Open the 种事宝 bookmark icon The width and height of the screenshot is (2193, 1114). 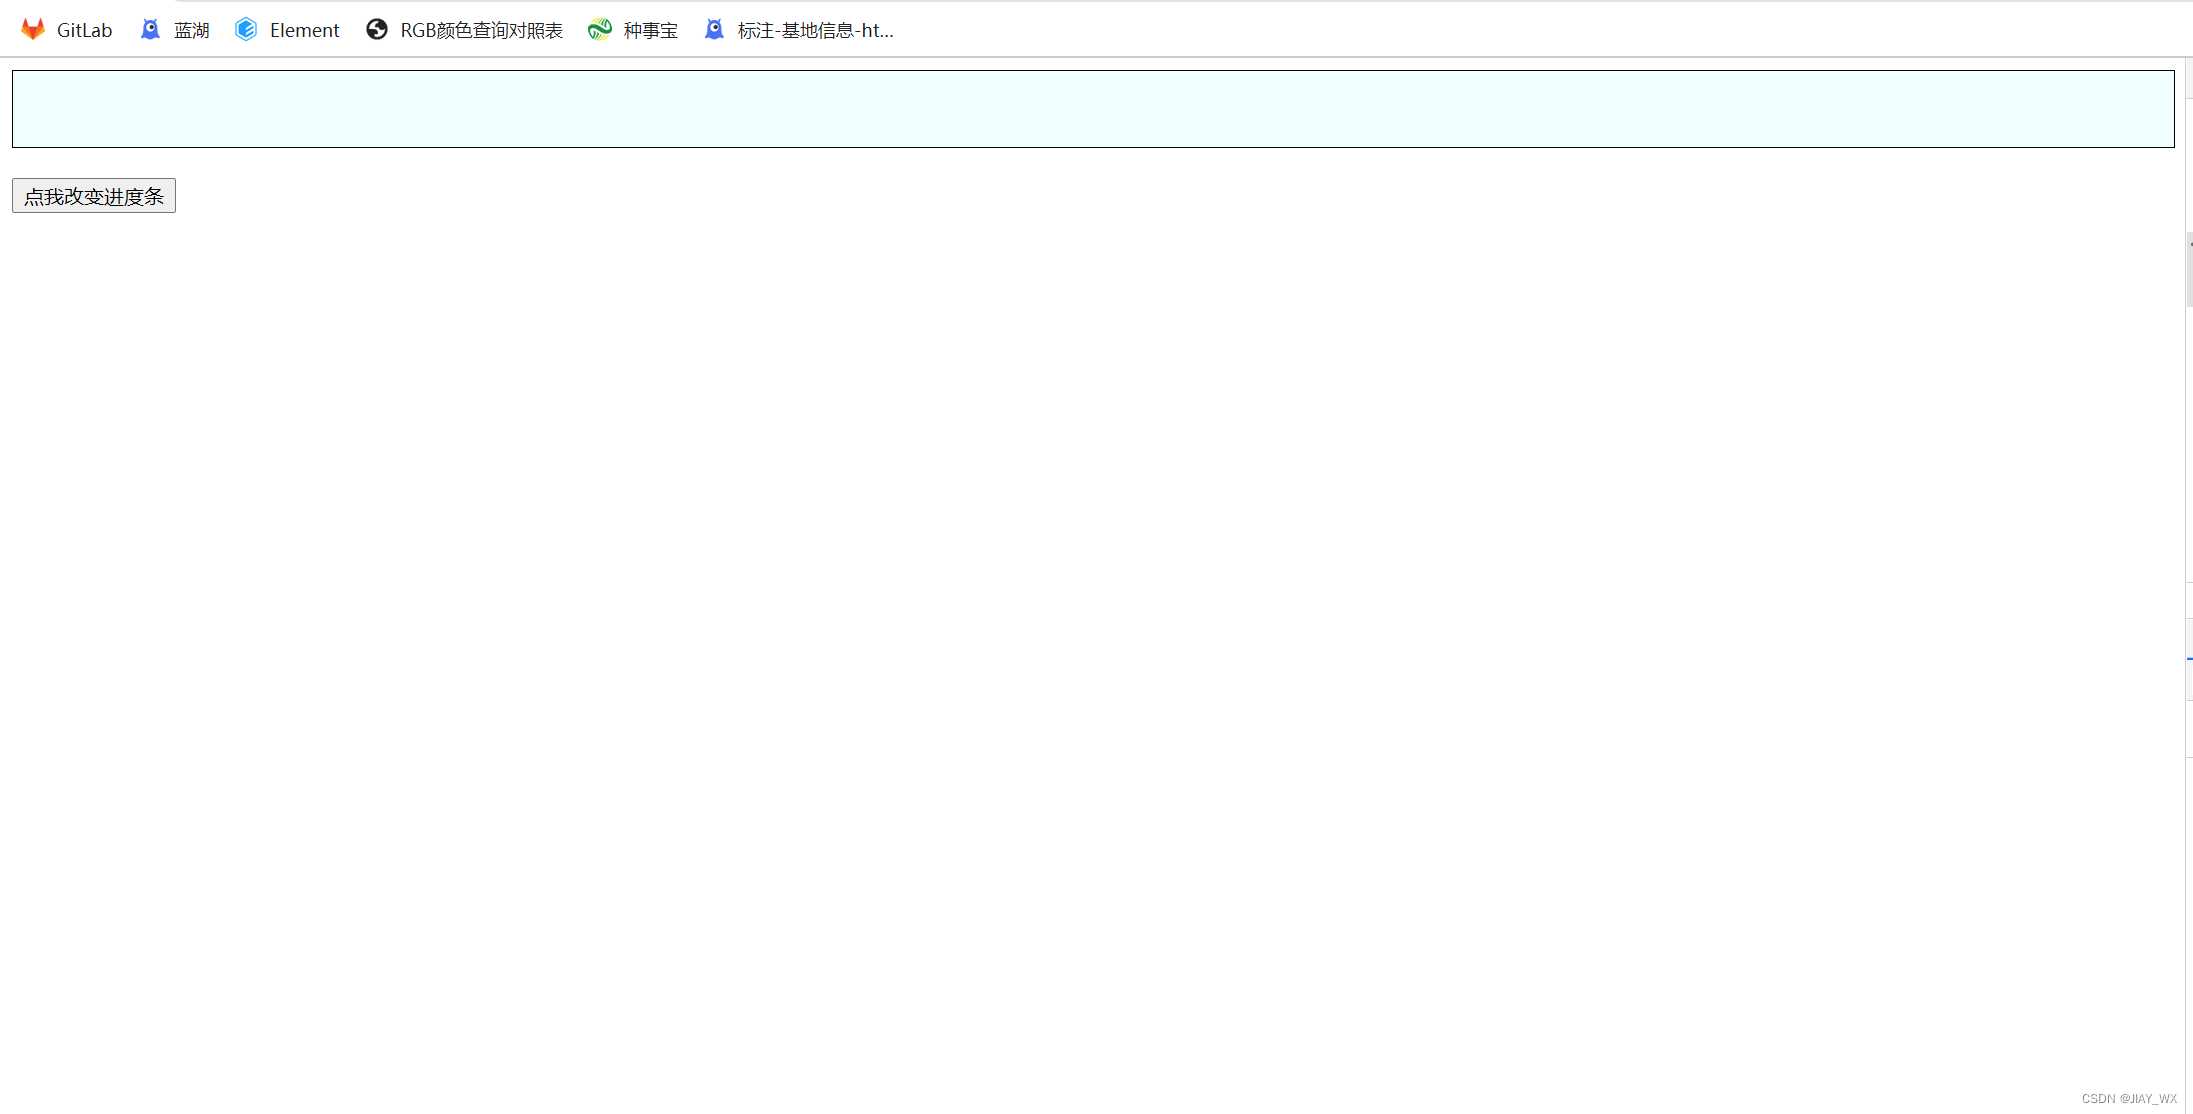tap(600, 30)
